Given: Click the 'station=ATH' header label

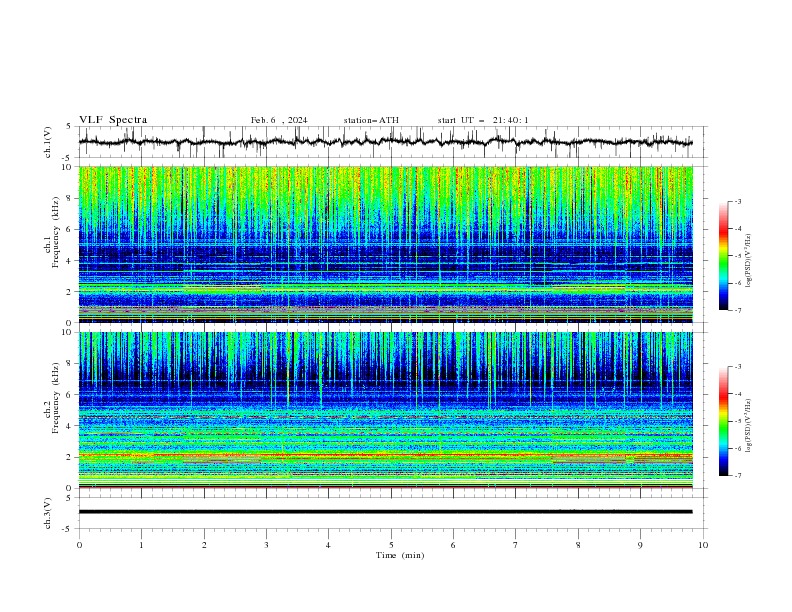Looking at the screenshot, I should point(371,120).
